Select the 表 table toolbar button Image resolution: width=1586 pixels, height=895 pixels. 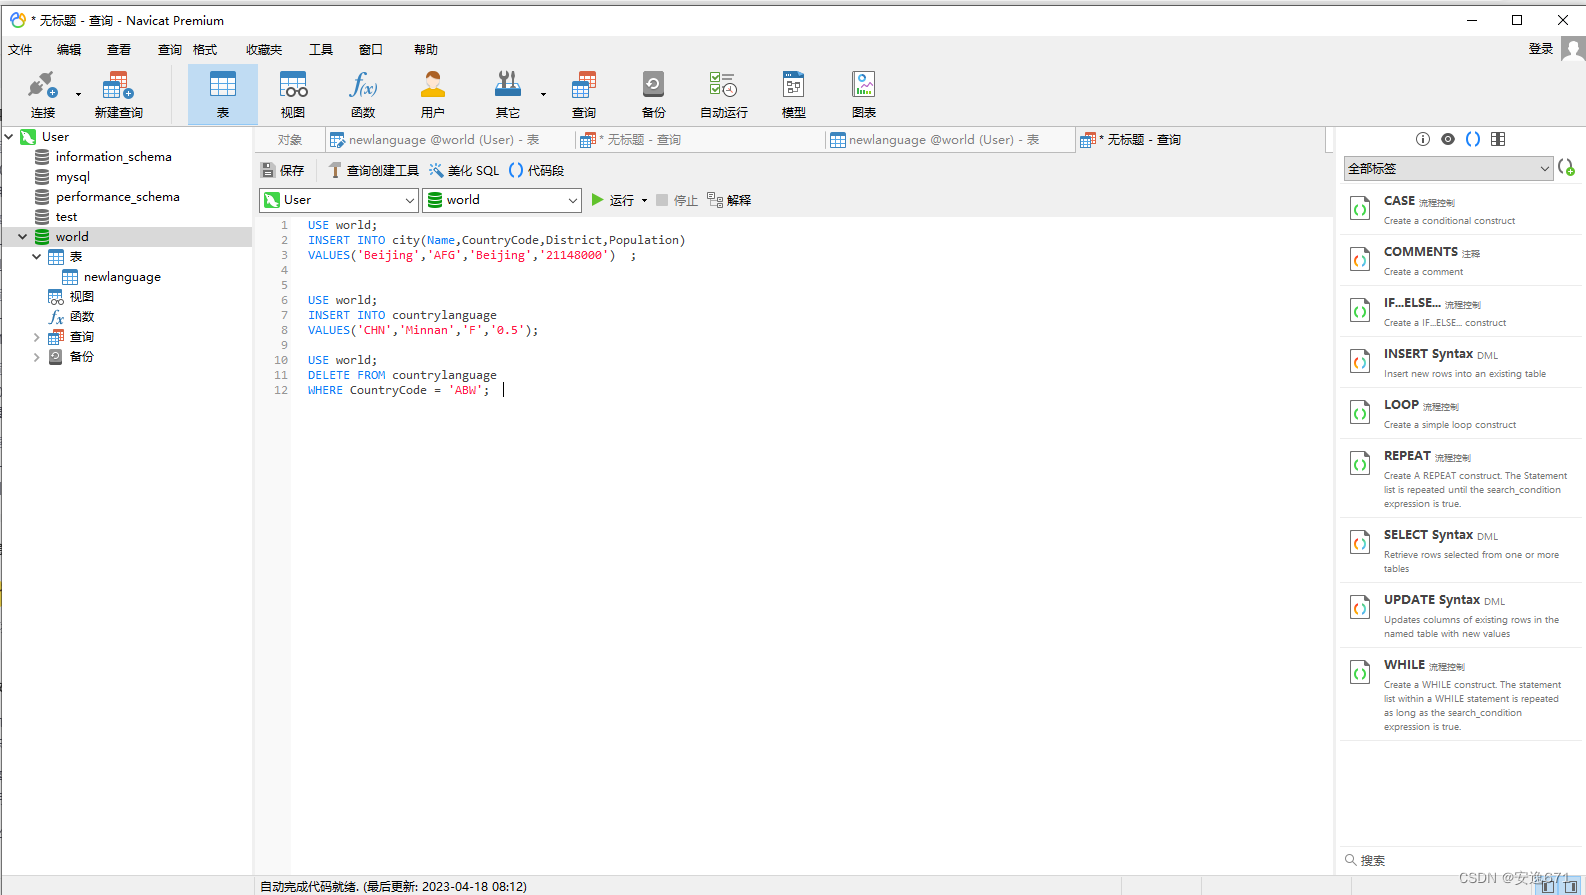tap(223, 95)
